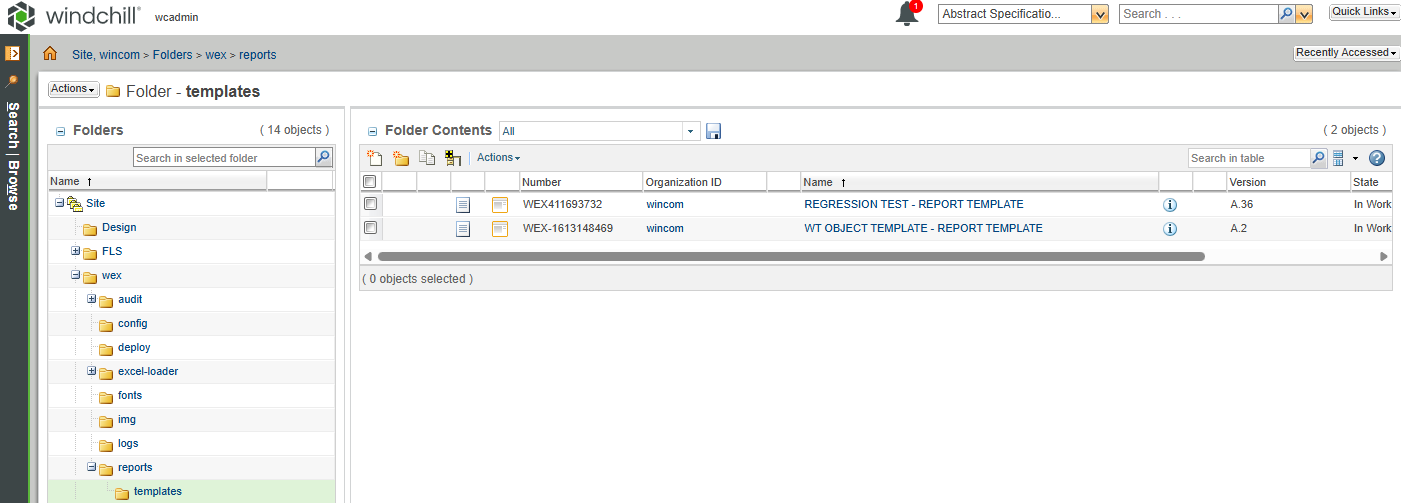Image resolution: width=1401 pixels, height=503 pixels.
Task: Open the table view options dropdown arrow
Action: tap(1356, 158)
